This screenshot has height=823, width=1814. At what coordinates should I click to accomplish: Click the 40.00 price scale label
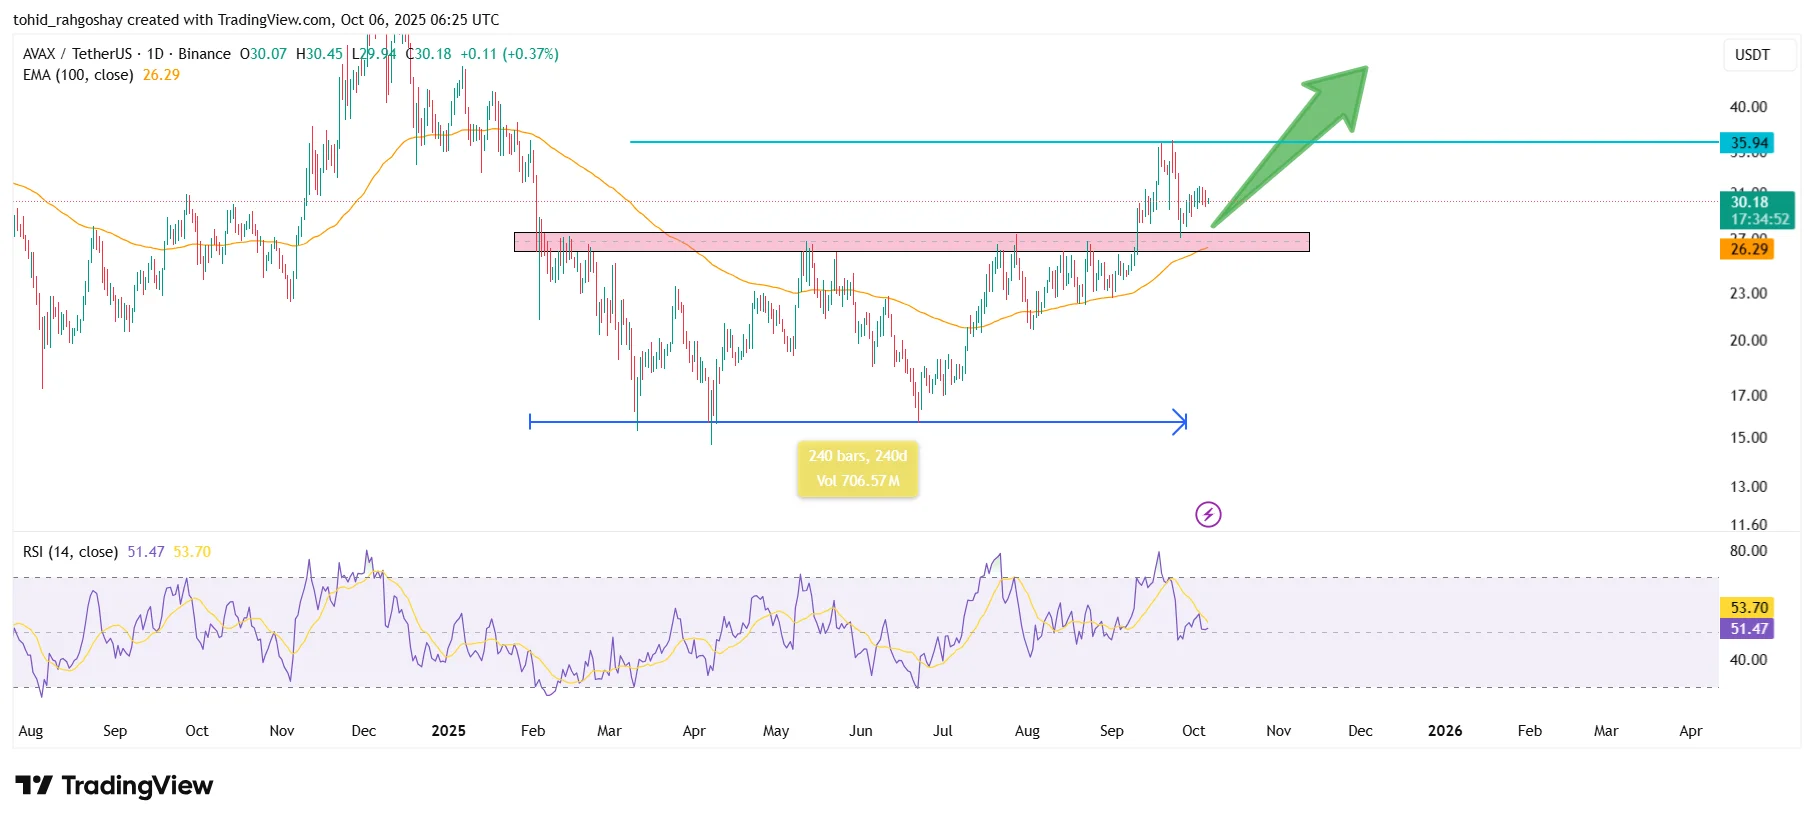pyautogui.click(x=1748, y=107)
